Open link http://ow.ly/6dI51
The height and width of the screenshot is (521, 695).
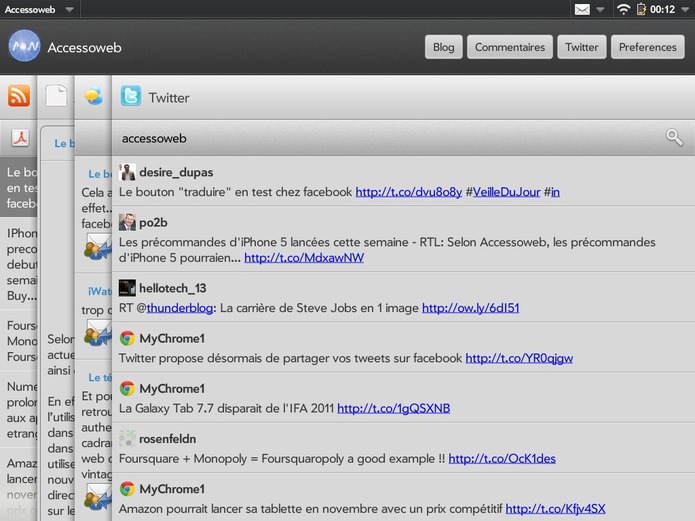pyautogui.click(x=470, y=308)
